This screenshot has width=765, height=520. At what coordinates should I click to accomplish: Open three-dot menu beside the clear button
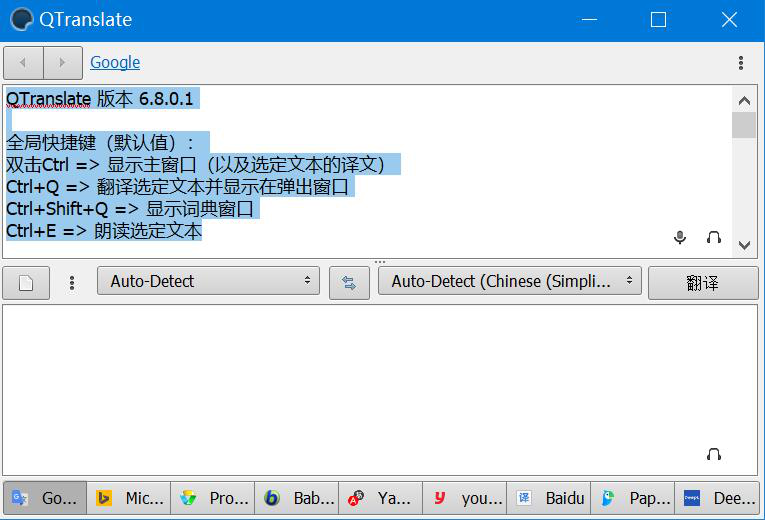72,283
